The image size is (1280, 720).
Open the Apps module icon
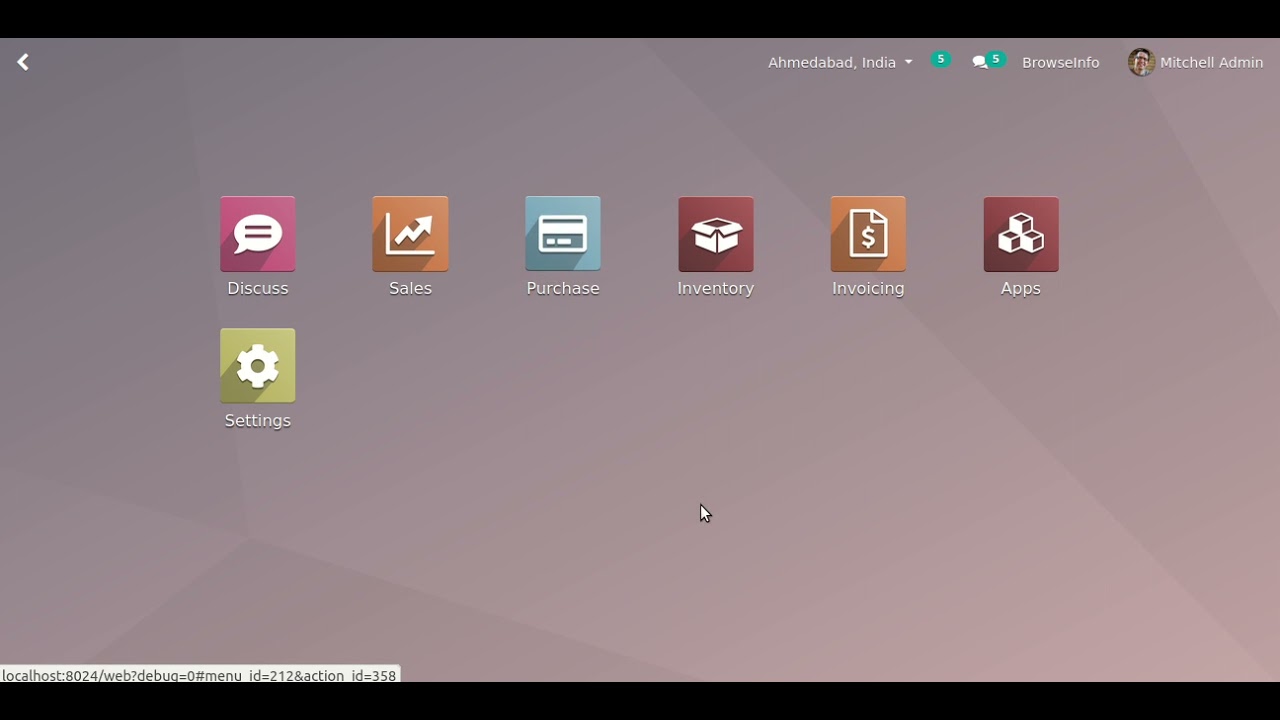(1021, 234)
